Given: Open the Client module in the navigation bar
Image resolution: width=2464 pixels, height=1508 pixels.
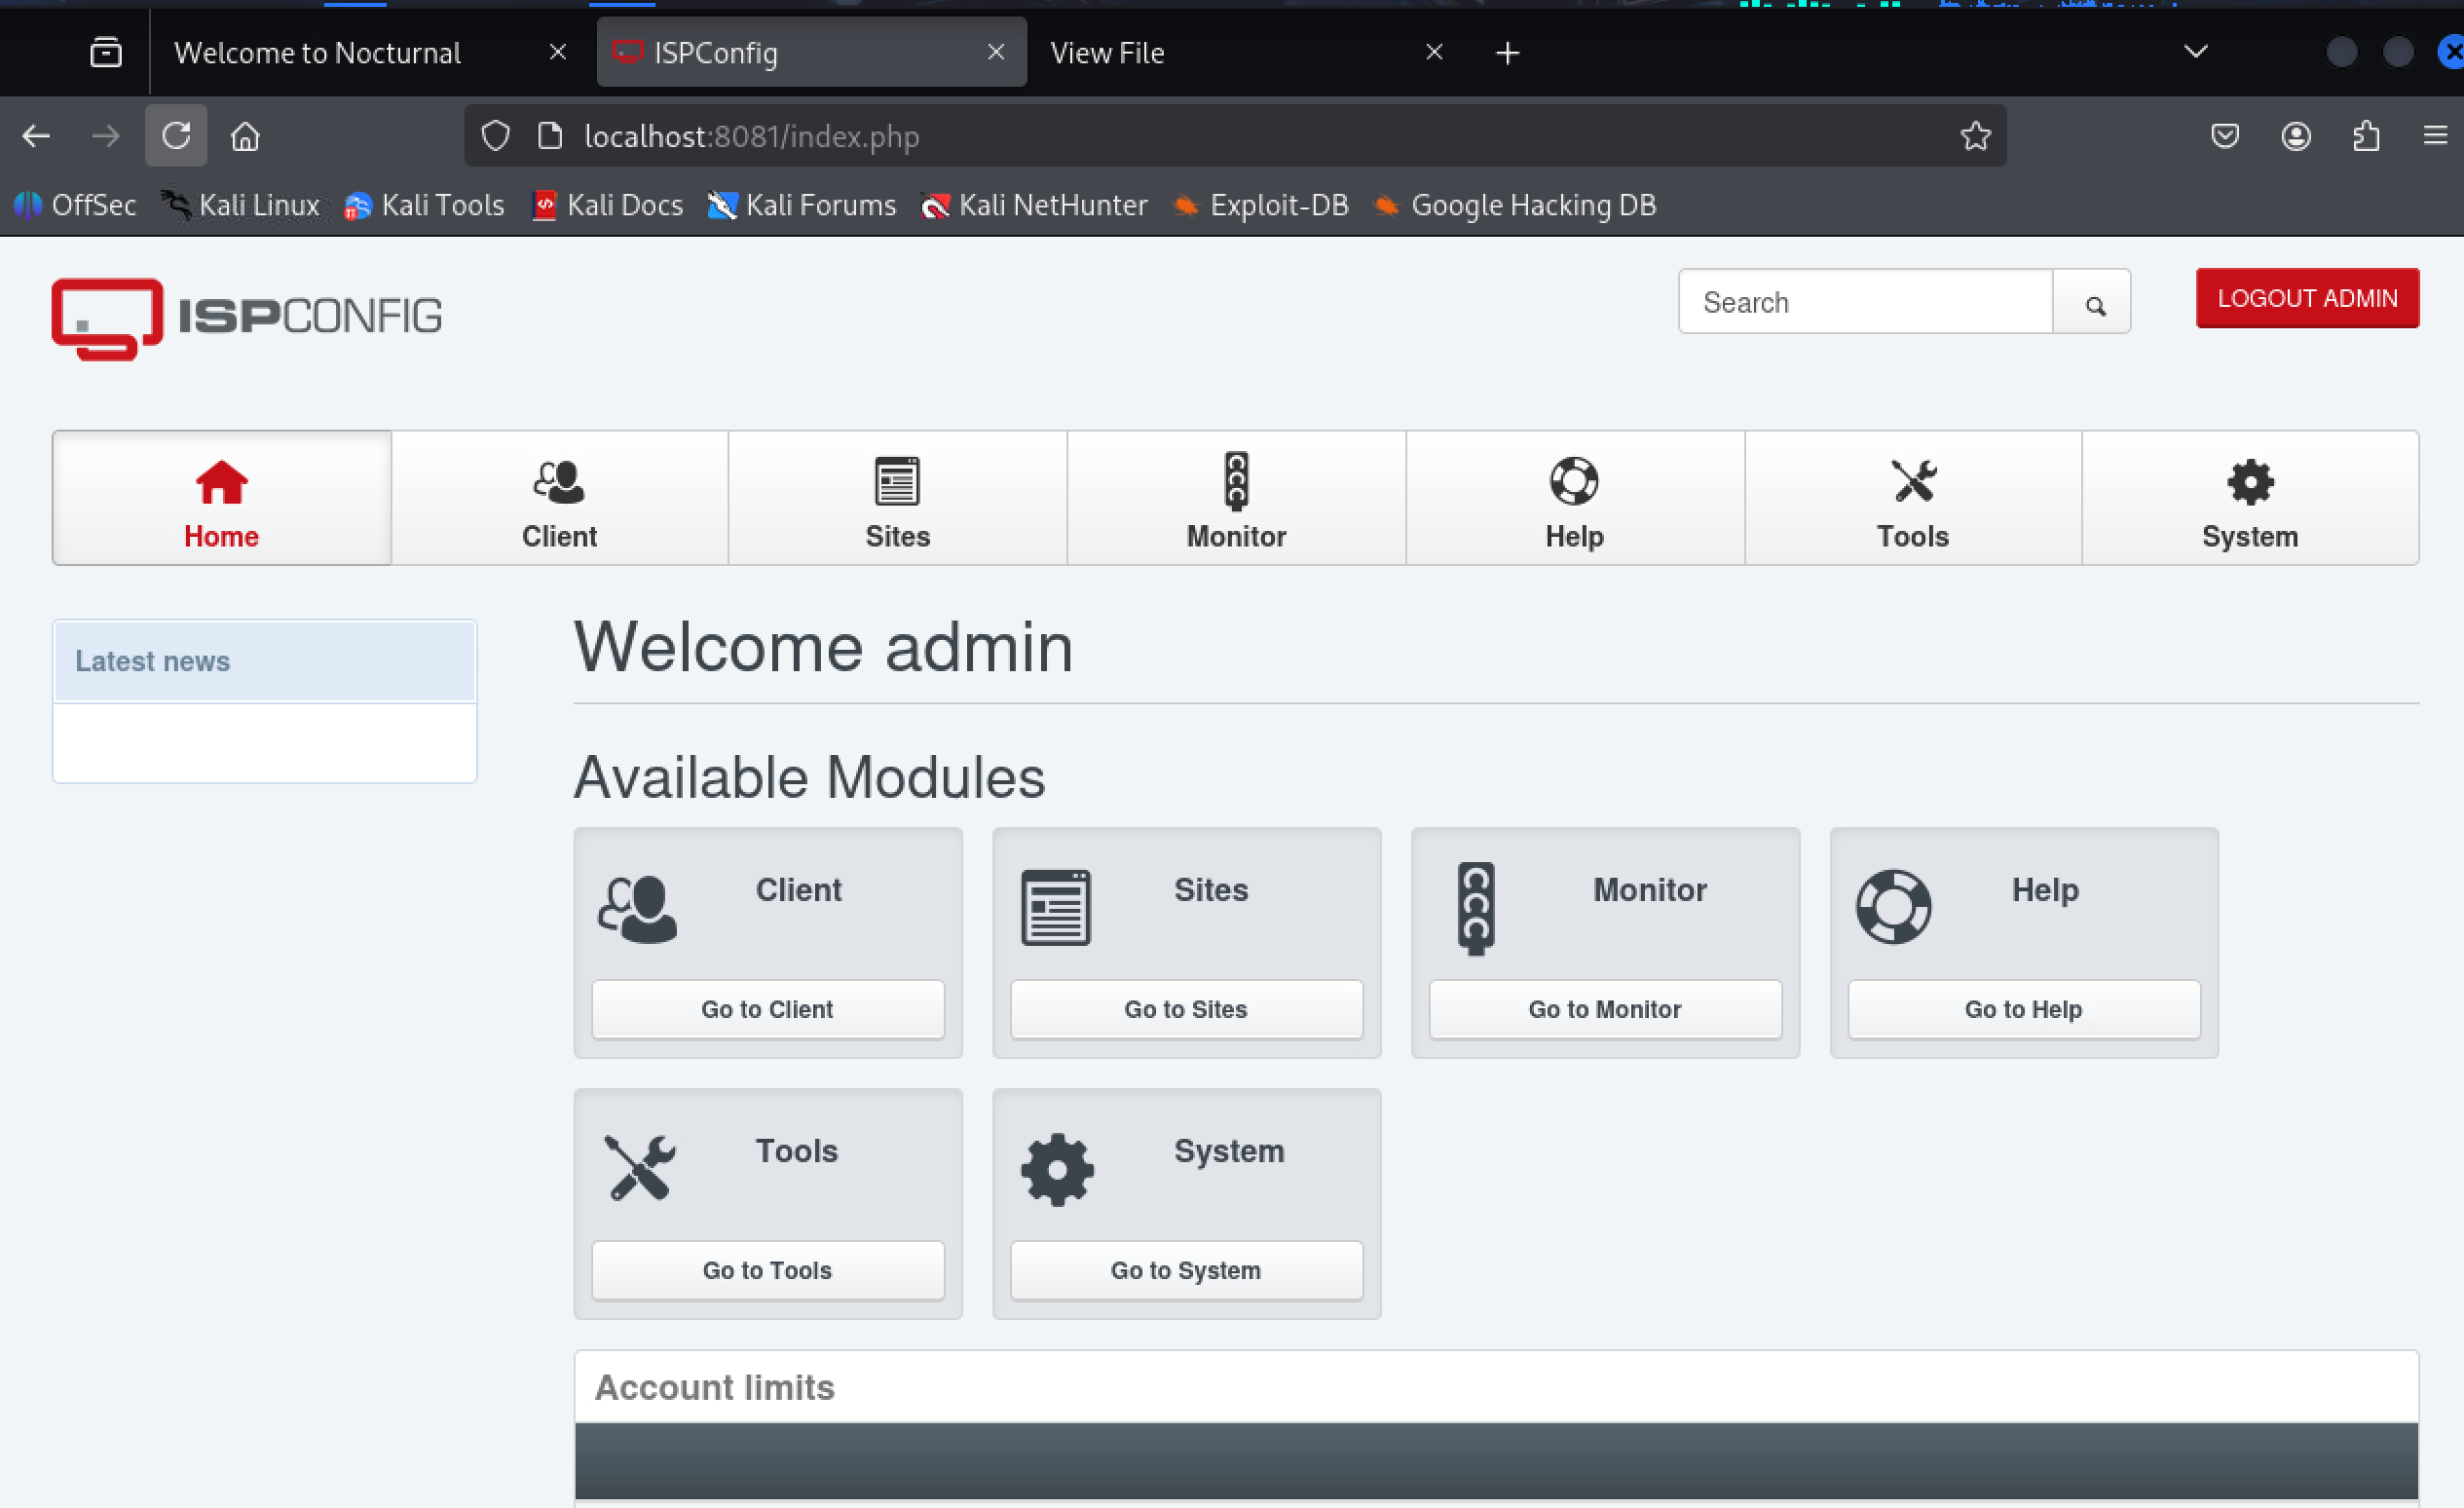Looking at the screenshot, I should [559, 498].
